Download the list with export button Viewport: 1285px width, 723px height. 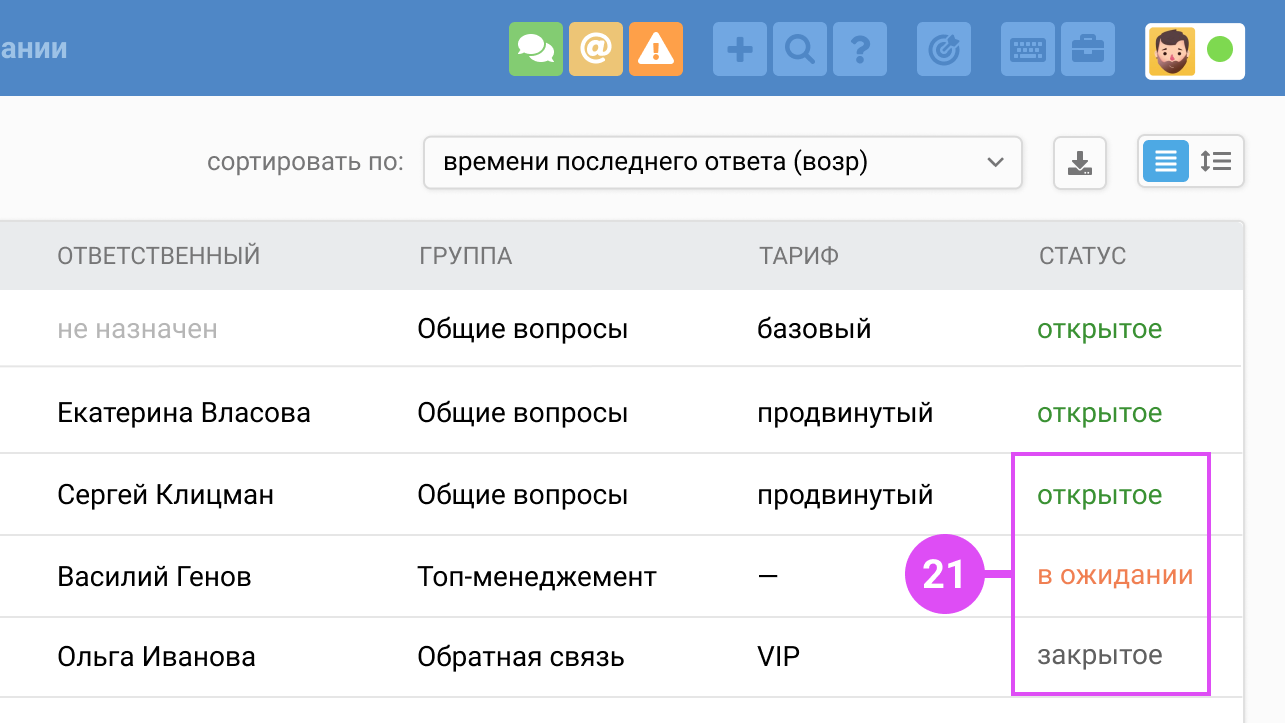tap(1080, 163)
